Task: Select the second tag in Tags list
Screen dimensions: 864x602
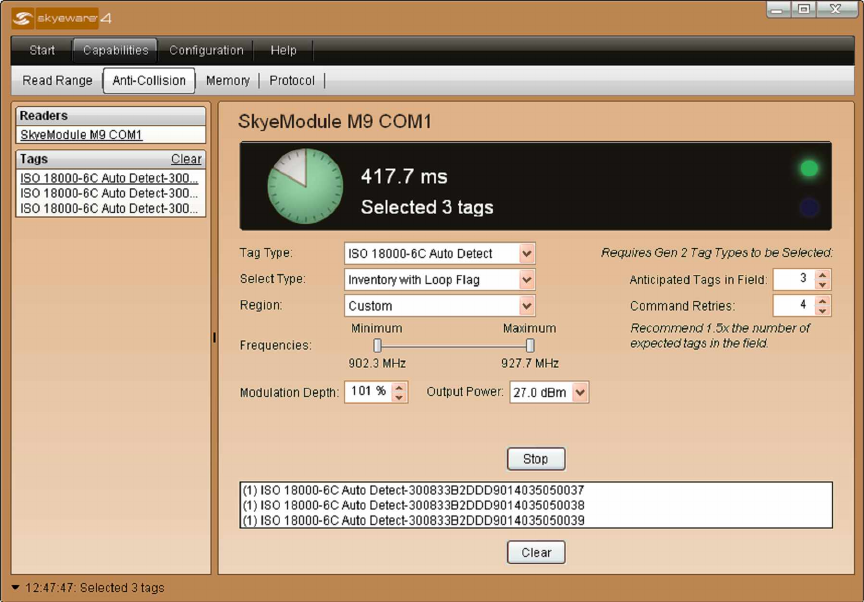Action: [110, 193]
